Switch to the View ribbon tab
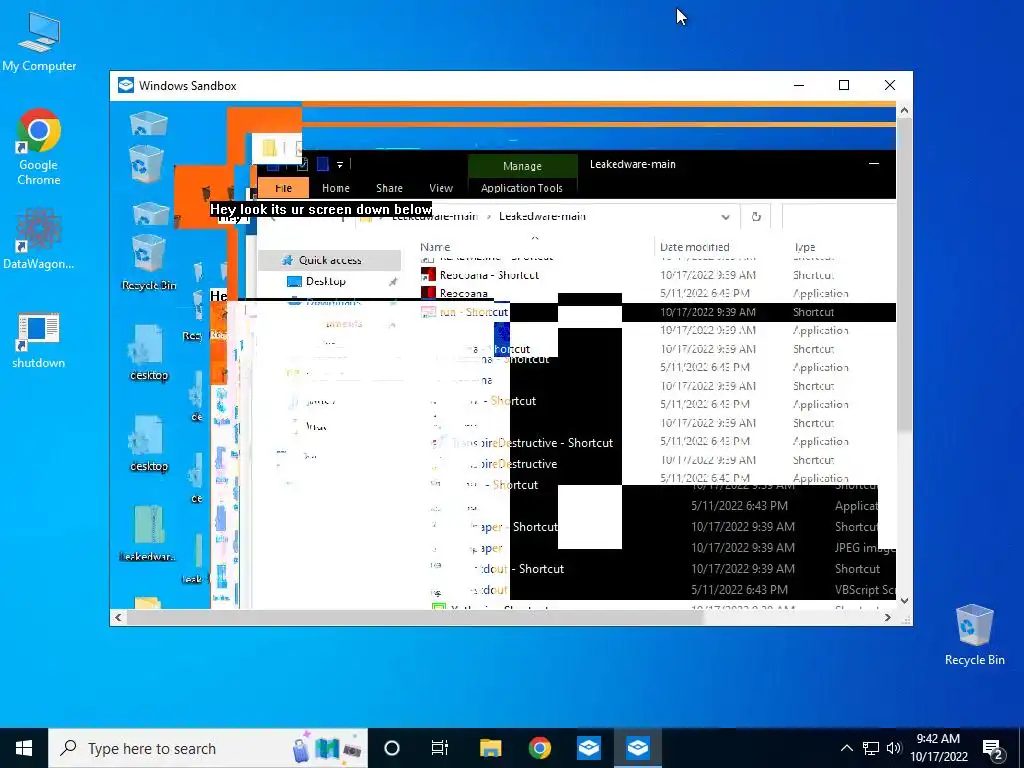 click(441, 188)
